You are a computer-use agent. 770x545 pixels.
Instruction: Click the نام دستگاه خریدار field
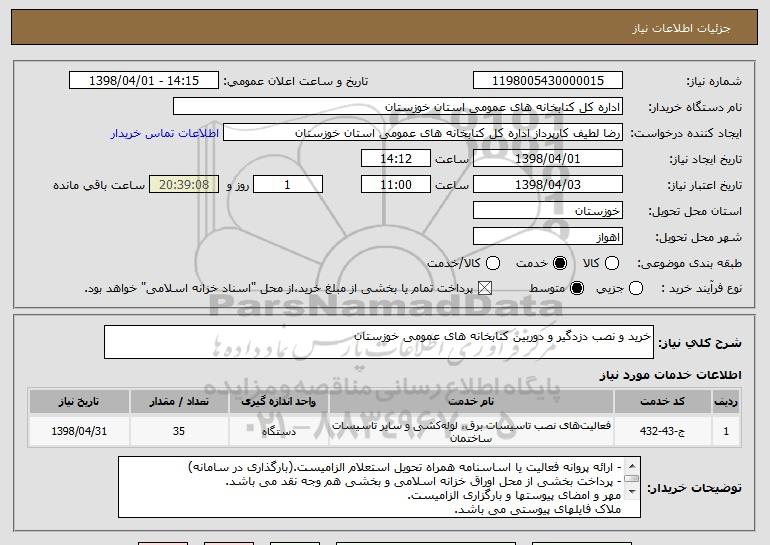(x=398, y=107)
